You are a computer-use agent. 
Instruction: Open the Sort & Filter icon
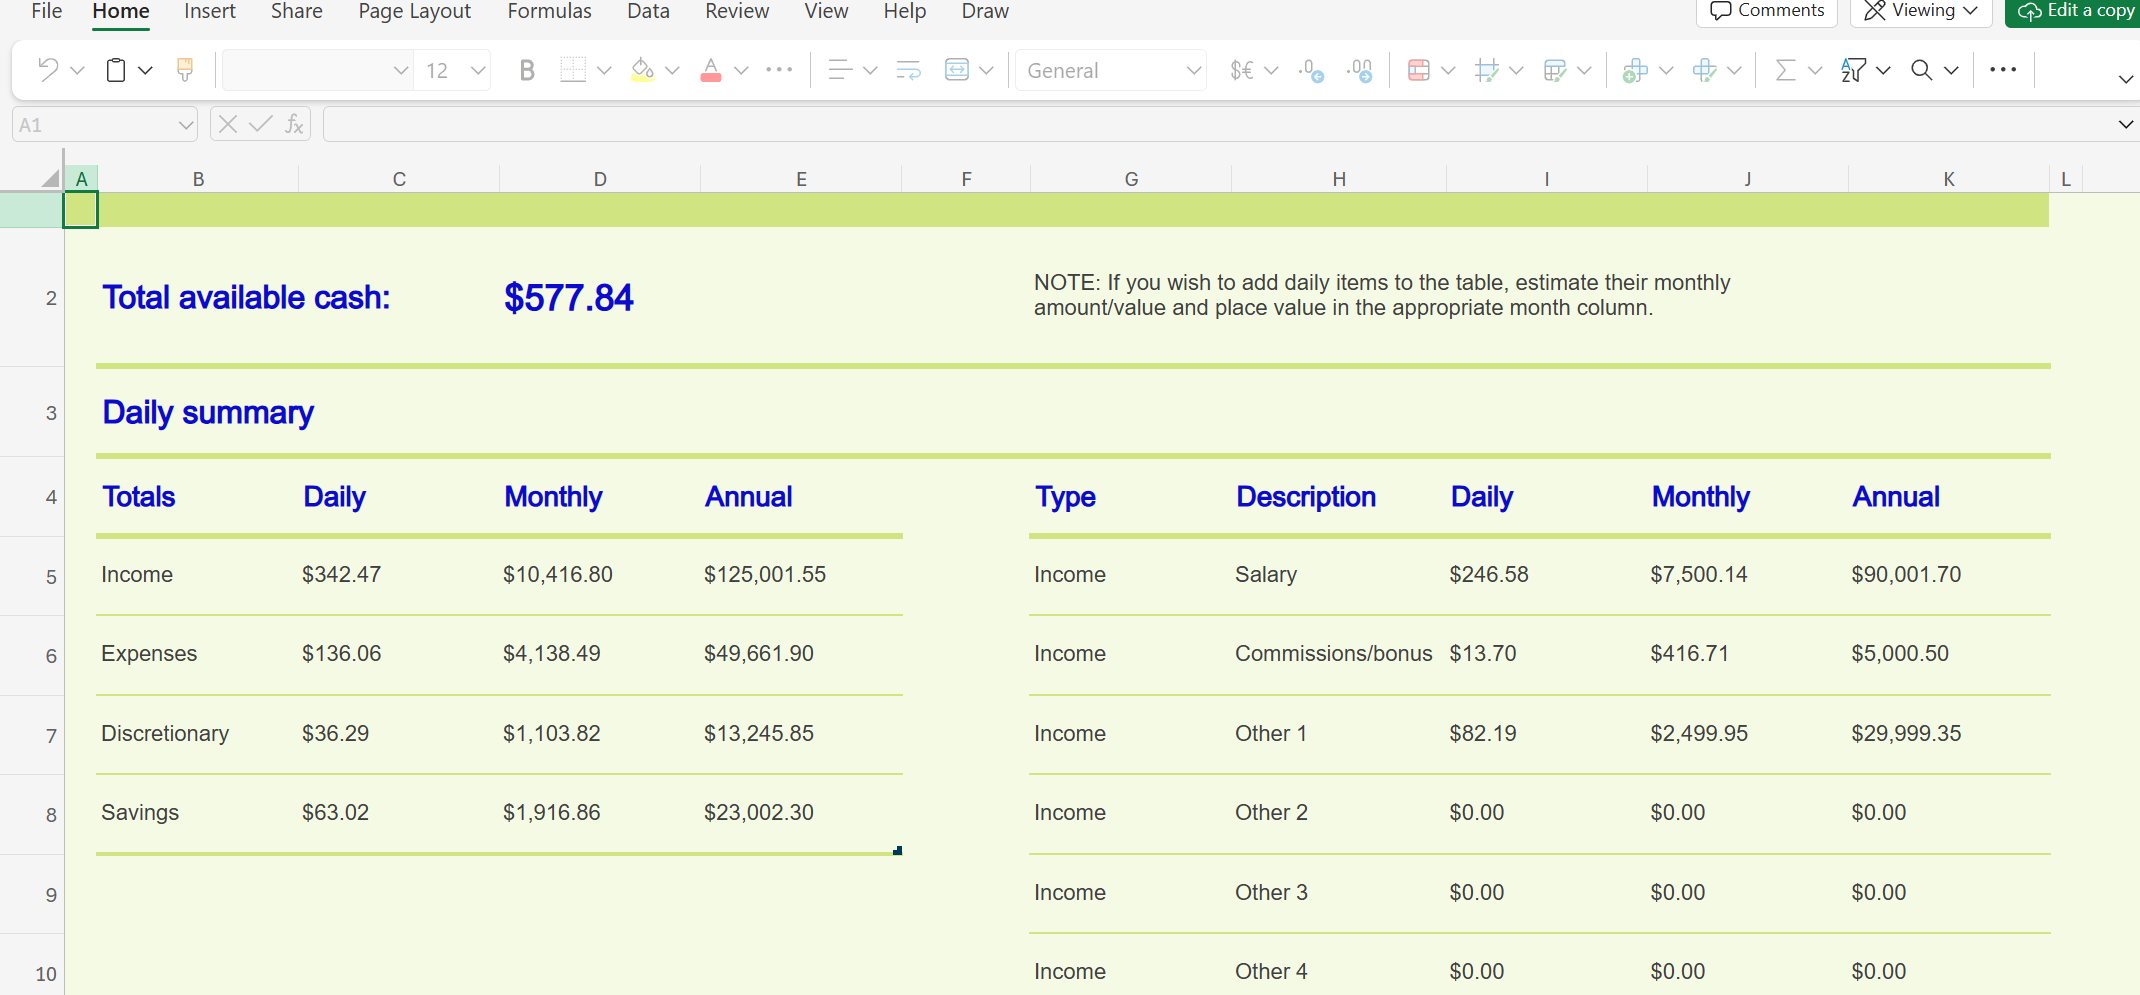1855,70
